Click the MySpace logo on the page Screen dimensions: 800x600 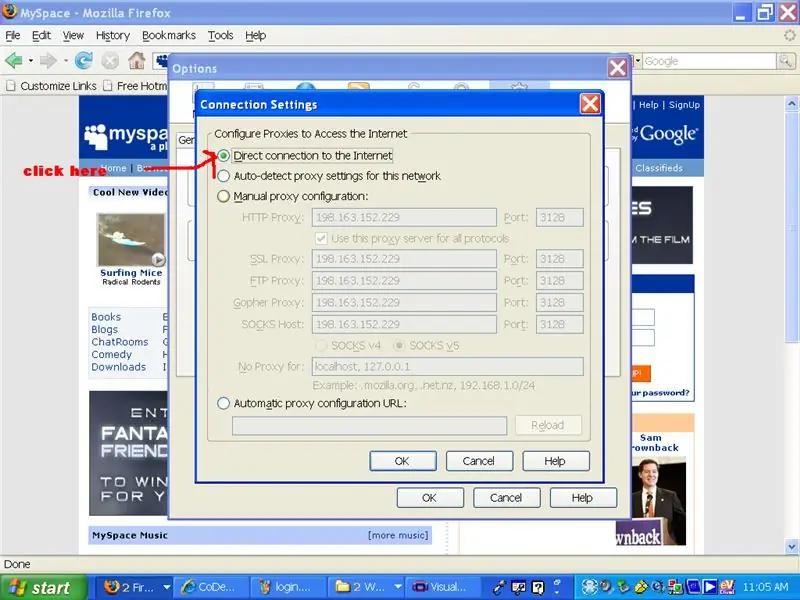(x=126, y=137)
